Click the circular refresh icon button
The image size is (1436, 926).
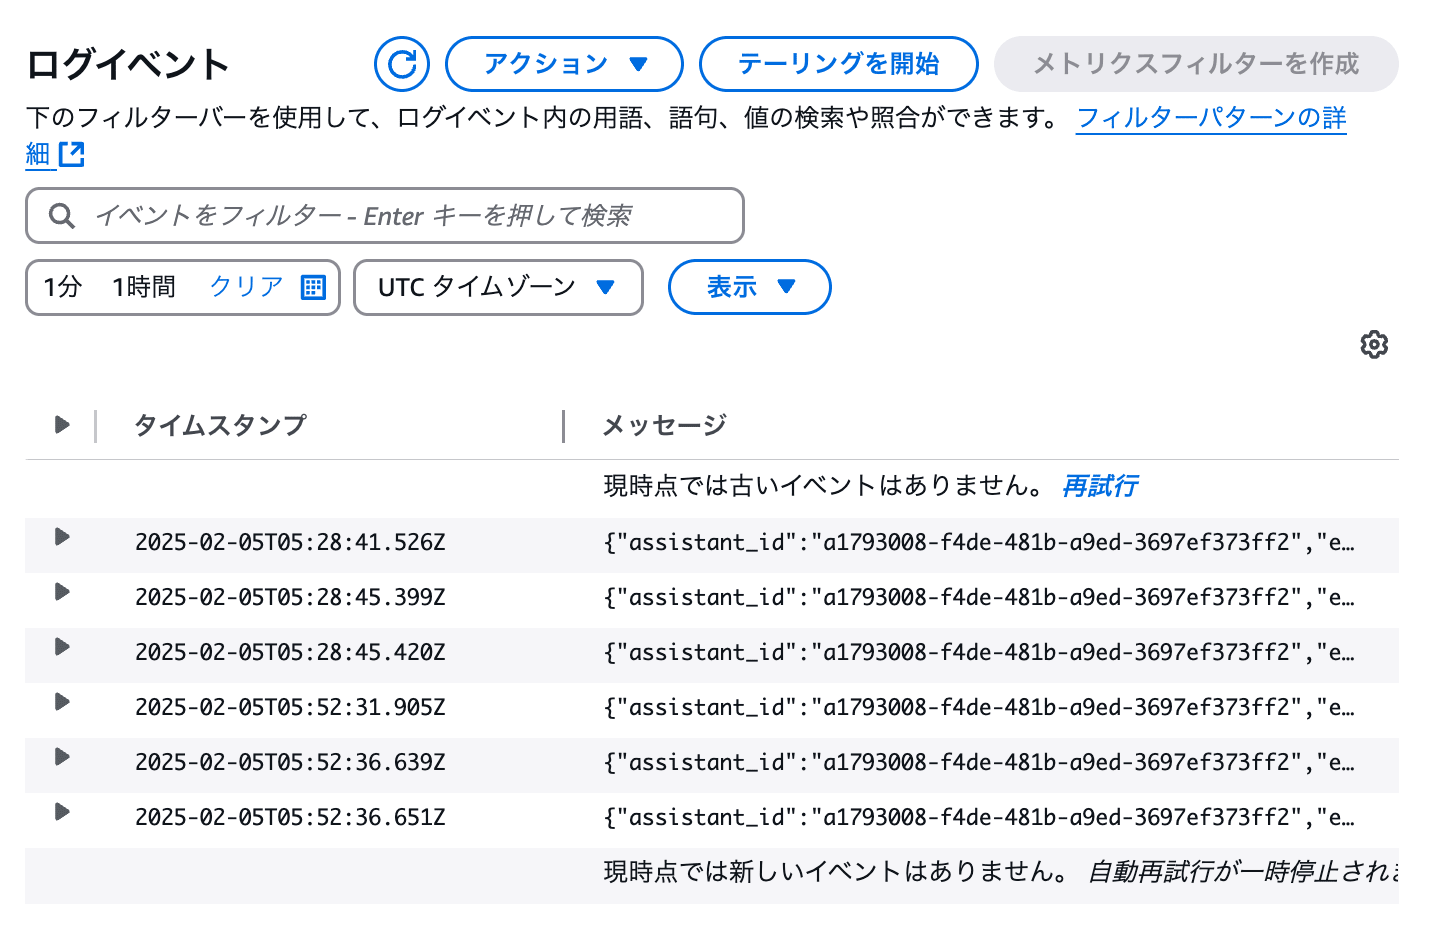(402, 64)
